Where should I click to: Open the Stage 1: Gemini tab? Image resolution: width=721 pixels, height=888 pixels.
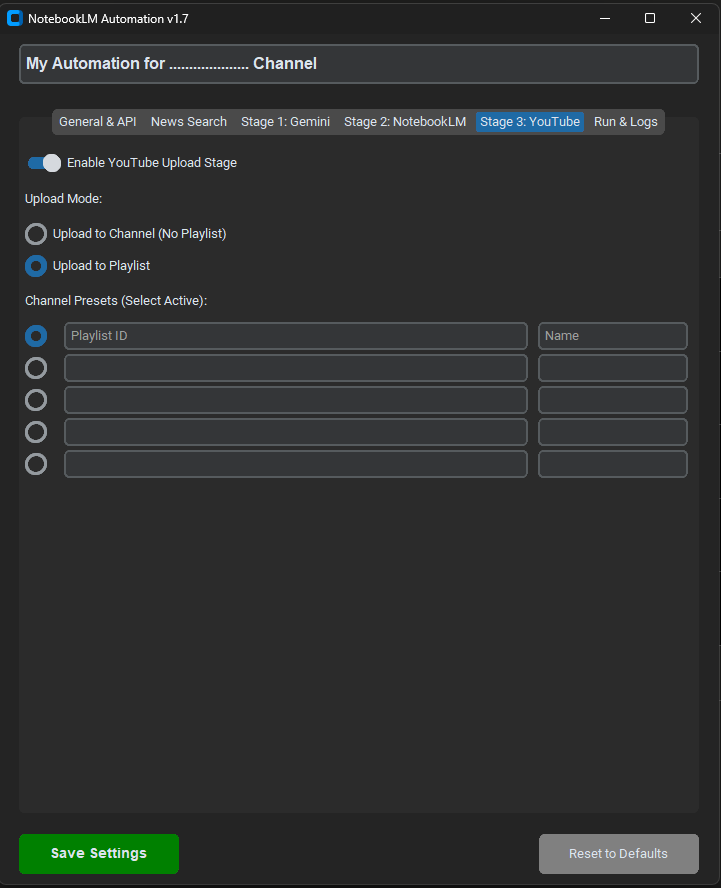pos(285,122)
